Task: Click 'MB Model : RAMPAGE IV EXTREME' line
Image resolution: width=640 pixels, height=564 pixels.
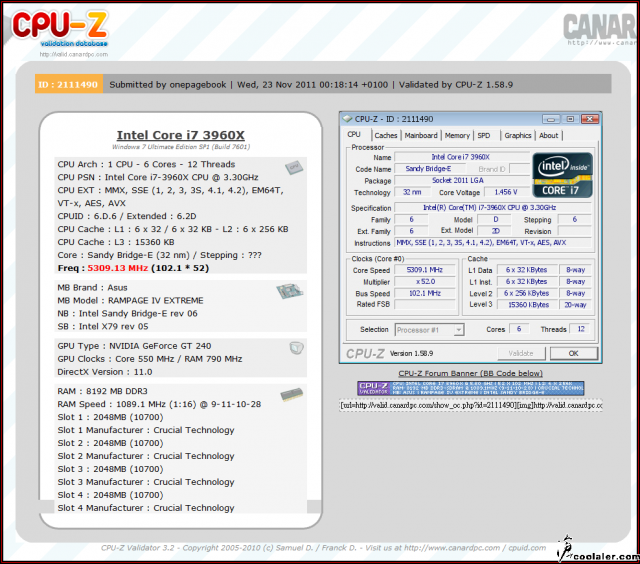Action: pos(130,301)
